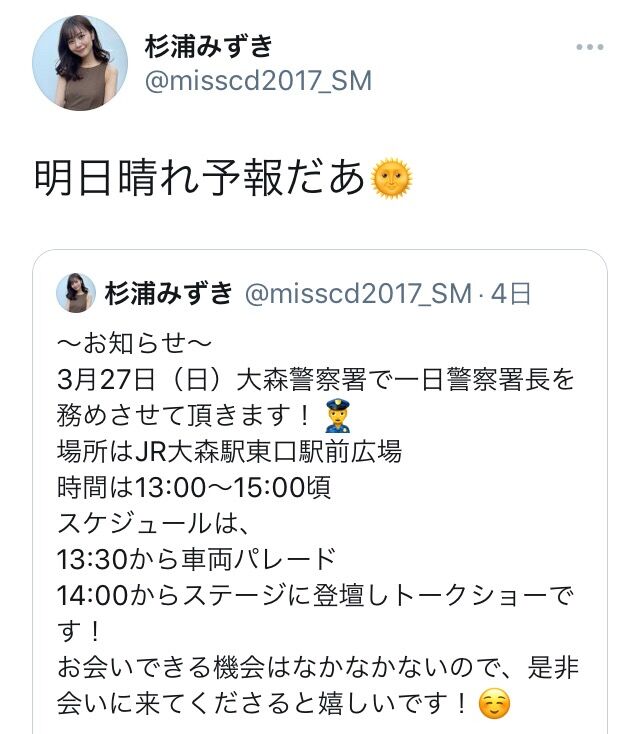Tap the 14:00からステージ line about the talk show
The height and width of the screenshot is (734, 640).
coord(315,613)
